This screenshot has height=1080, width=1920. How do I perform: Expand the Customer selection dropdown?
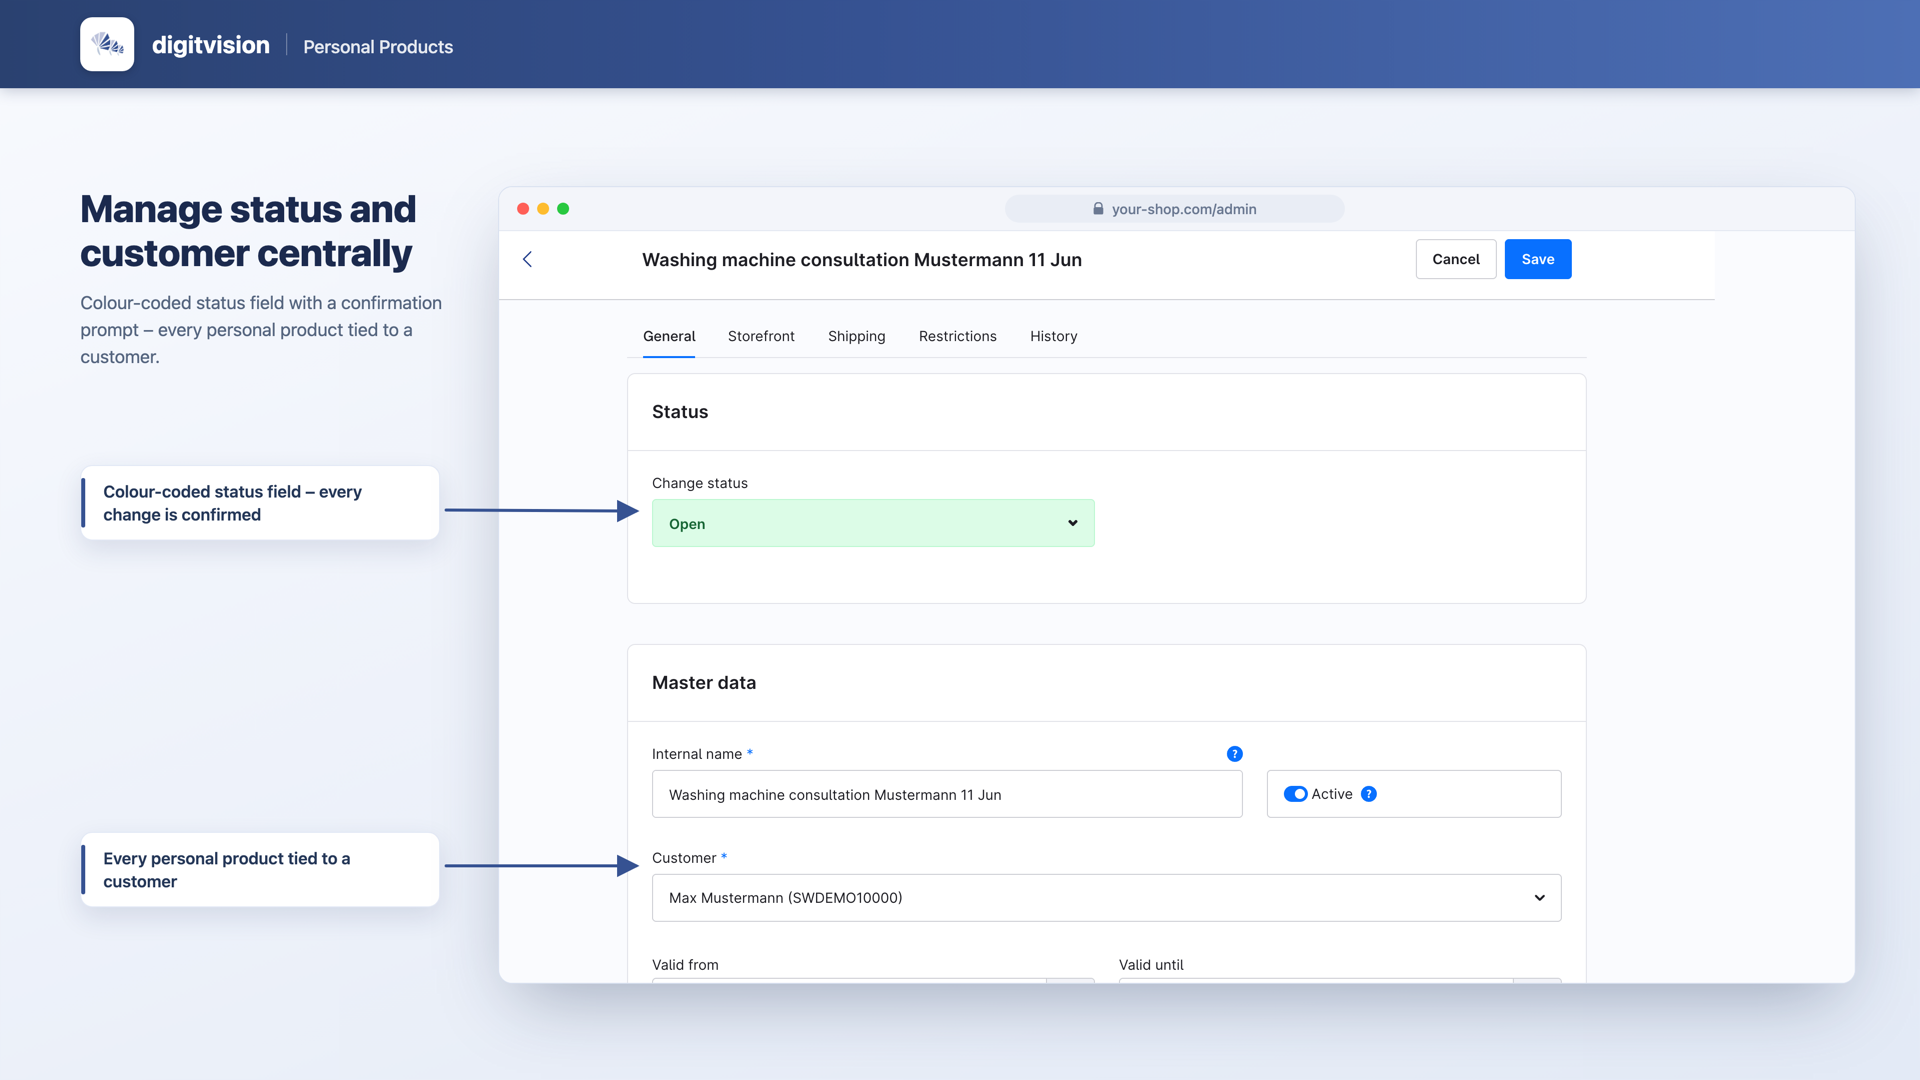coord(1106,898)
